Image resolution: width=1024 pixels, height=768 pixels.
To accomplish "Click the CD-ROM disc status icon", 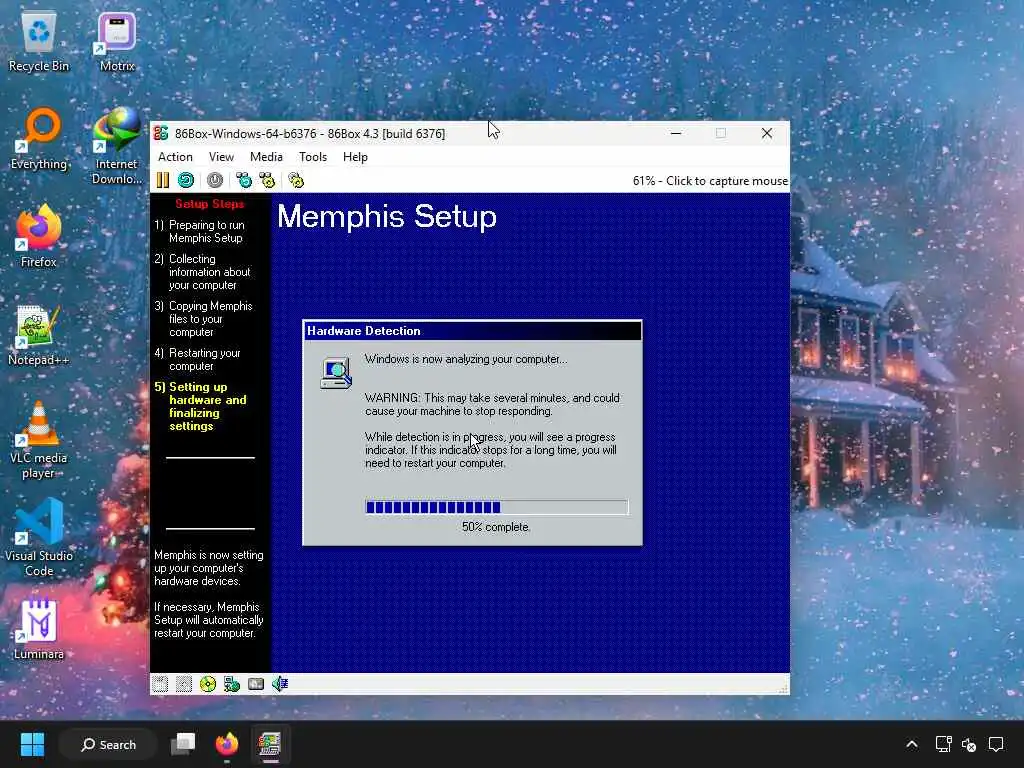I will pyautogui.click(x=208, y=684).
